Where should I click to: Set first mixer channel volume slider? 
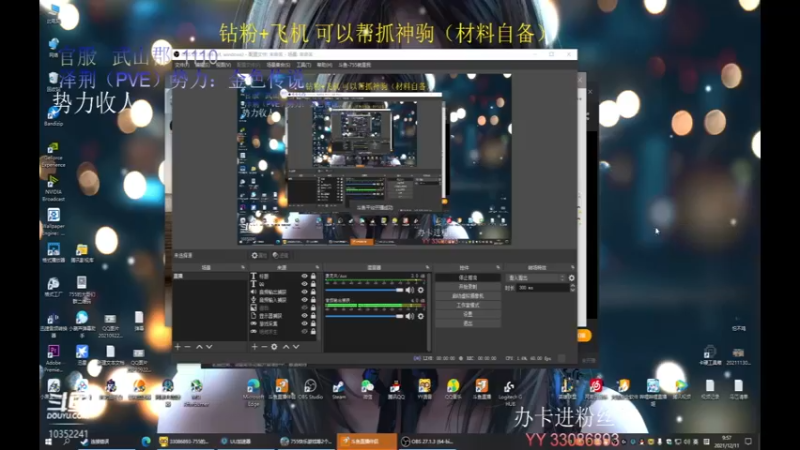365,290
